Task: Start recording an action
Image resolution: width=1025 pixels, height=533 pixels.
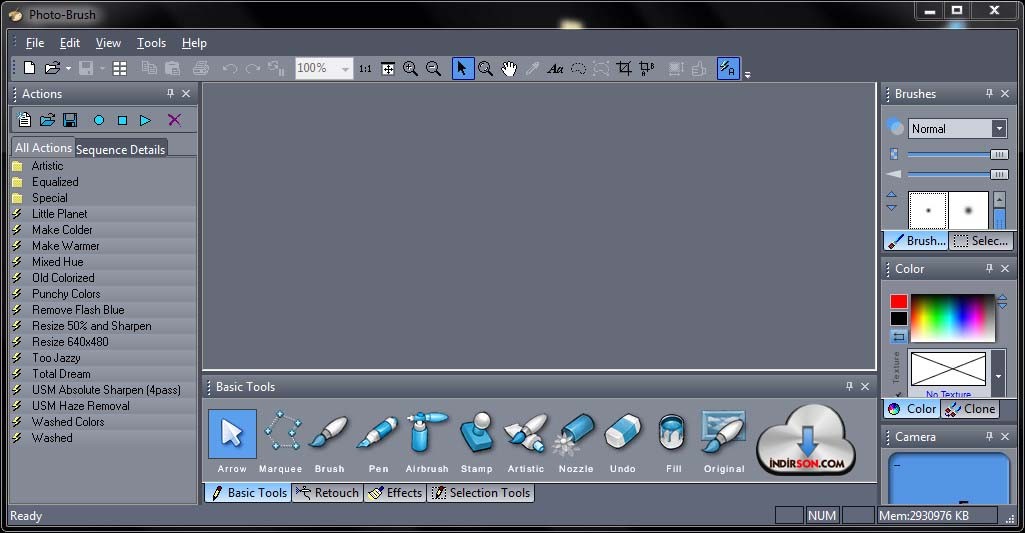Action: pos(99,120)
